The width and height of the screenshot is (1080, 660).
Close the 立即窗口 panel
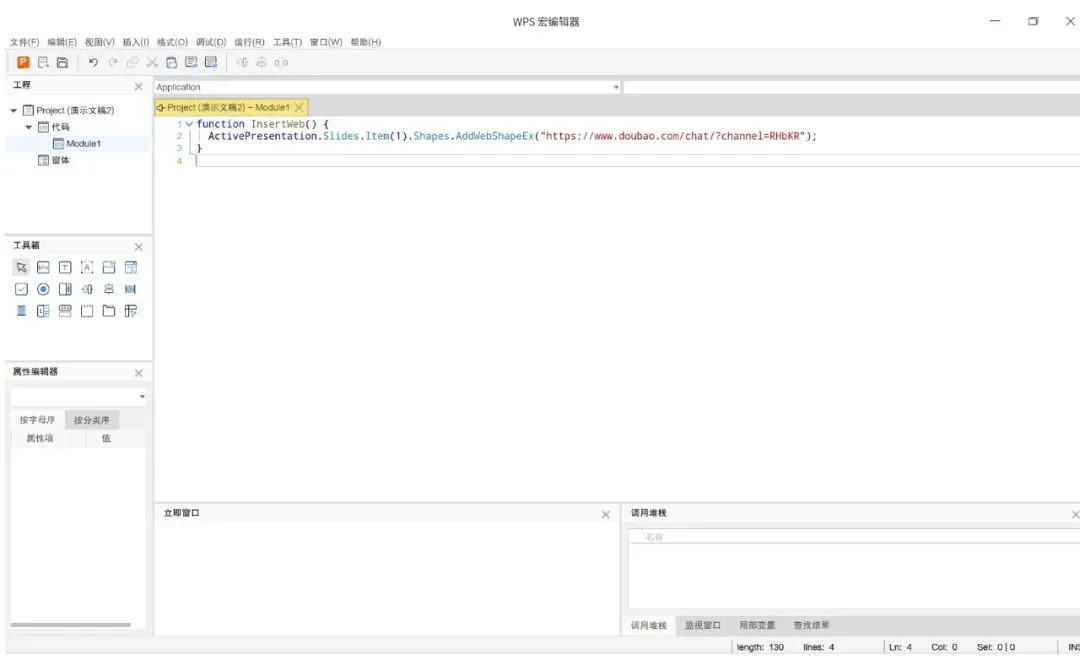(605, 514)
